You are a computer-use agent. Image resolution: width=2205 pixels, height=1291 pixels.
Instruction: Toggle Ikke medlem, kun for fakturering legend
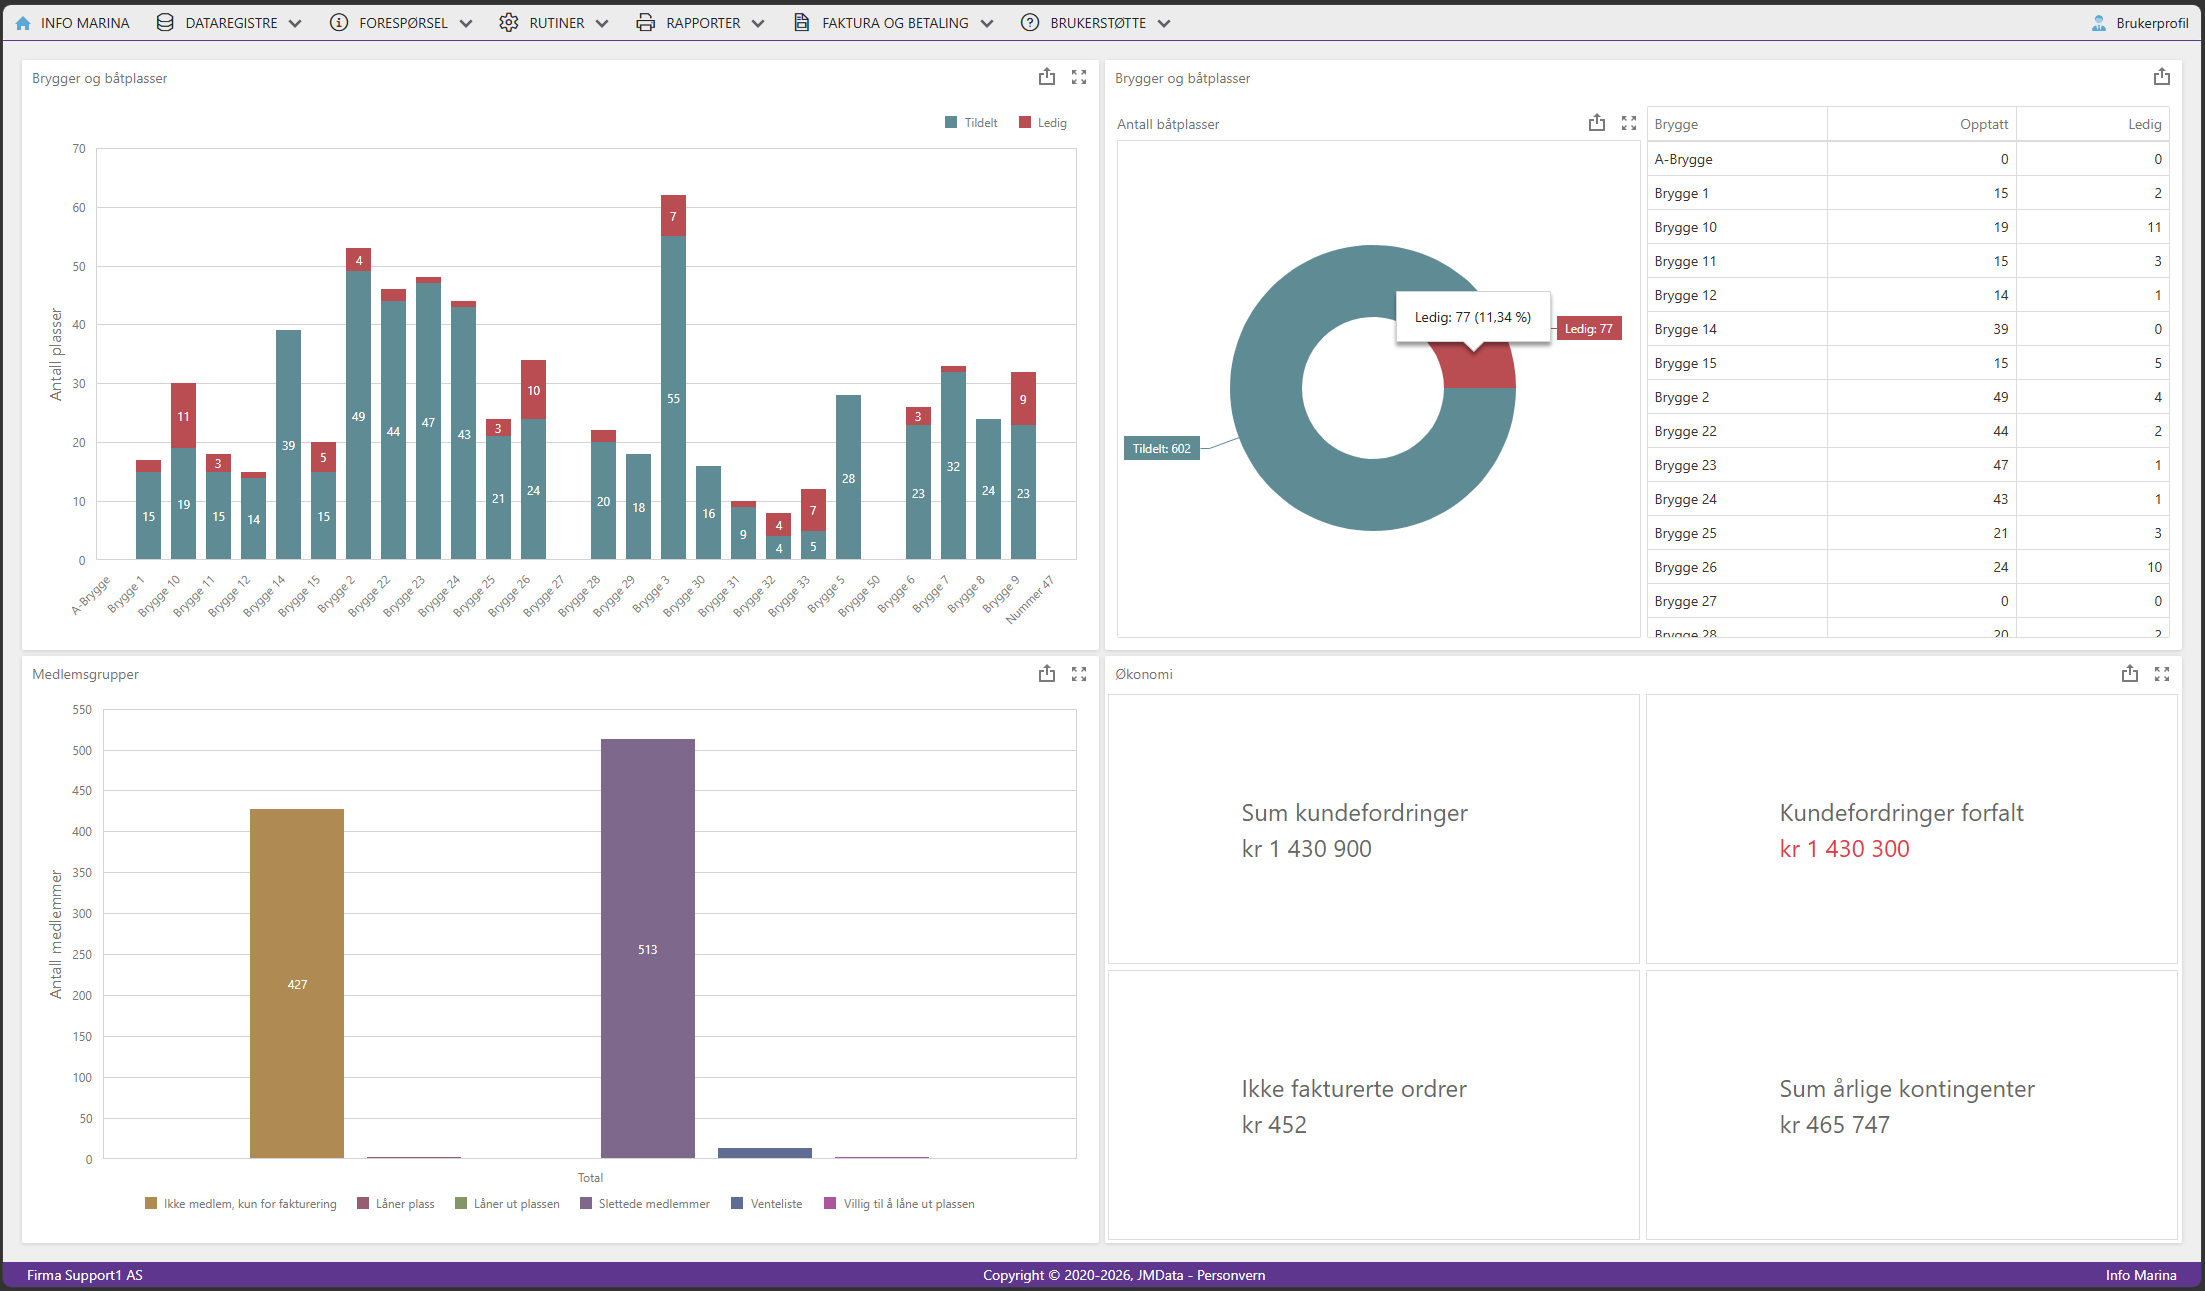pos(241,1204)
